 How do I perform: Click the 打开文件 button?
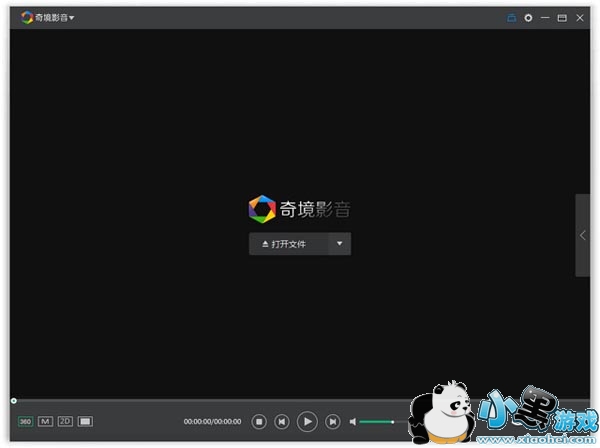tap(289, 244)
